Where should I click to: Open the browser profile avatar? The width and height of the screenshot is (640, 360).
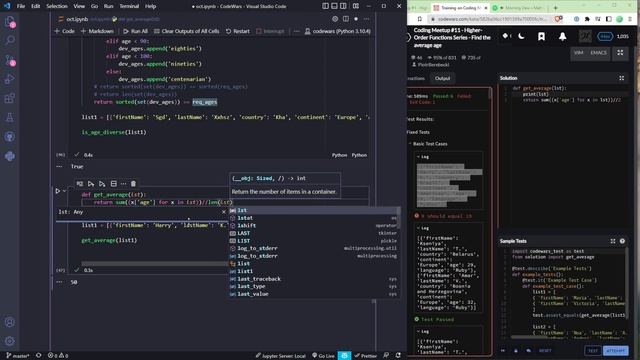(619, 19)
